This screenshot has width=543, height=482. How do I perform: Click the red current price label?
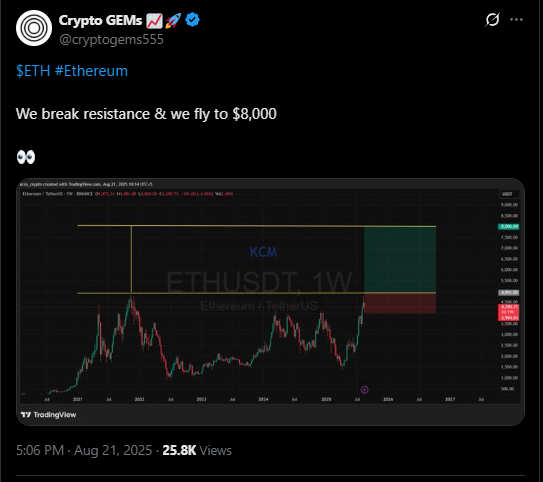(x=508, y=312)
